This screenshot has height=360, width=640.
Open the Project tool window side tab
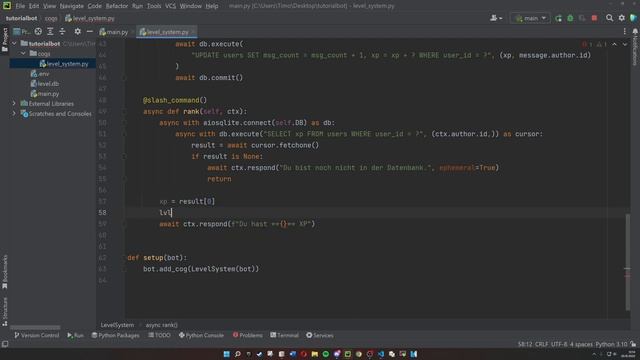pos(5,40)
